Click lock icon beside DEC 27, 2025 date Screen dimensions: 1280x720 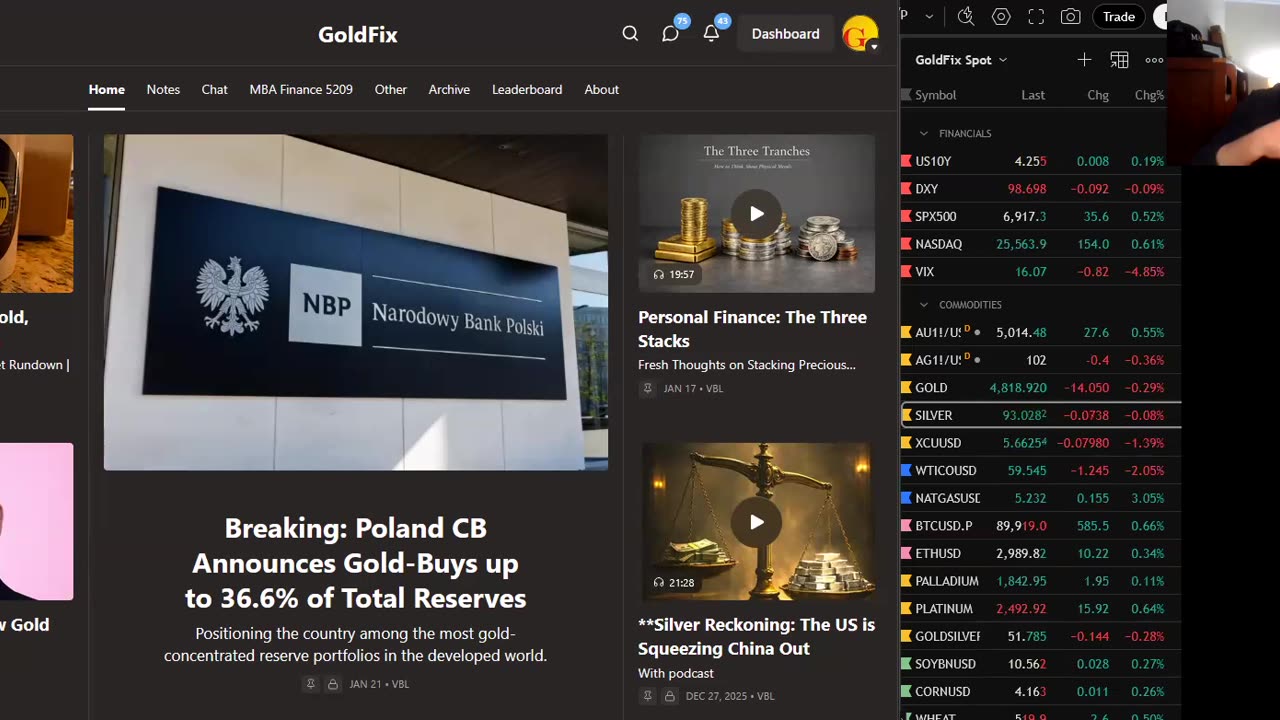(x=670, y=696)
